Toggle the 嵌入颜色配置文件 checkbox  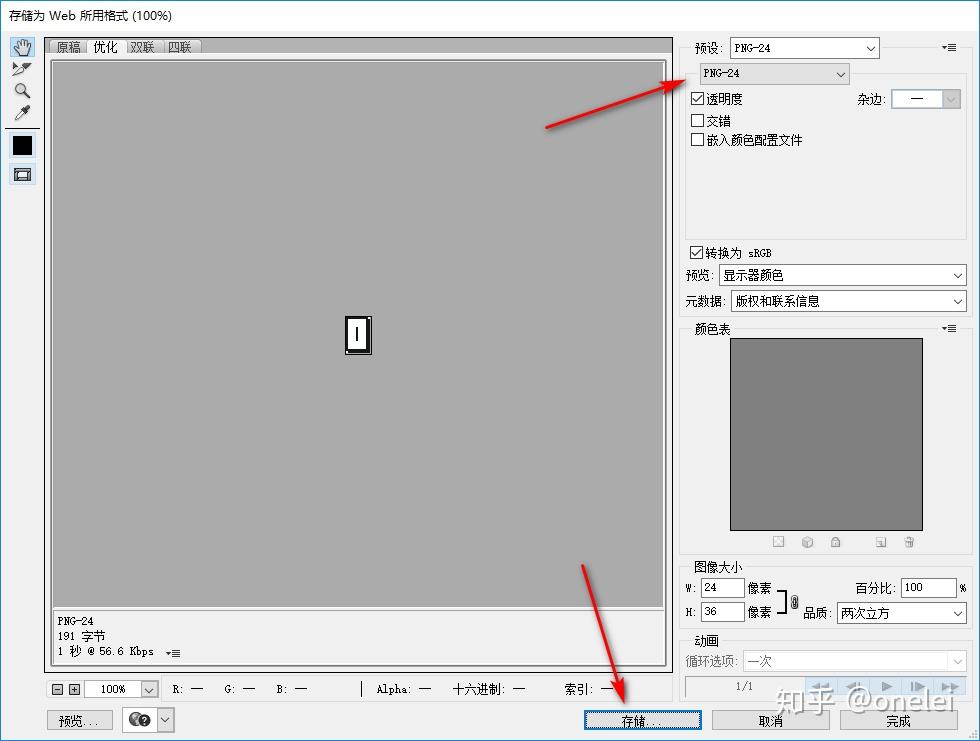697,140
